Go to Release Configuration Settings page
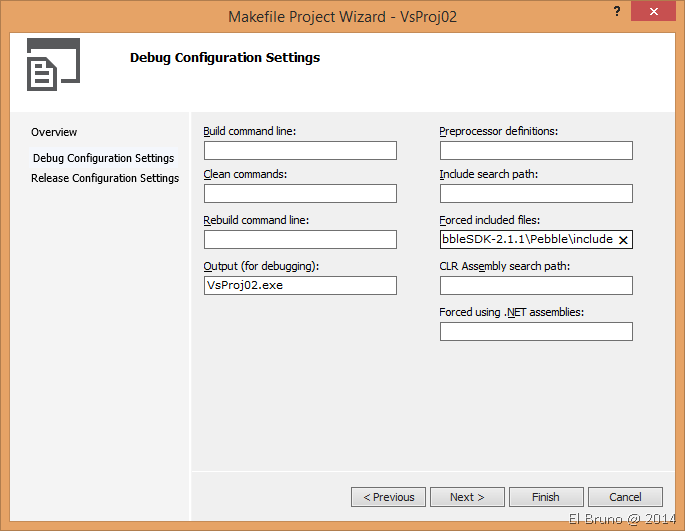This screenshot has height=531, width=685. pos(105,178)
